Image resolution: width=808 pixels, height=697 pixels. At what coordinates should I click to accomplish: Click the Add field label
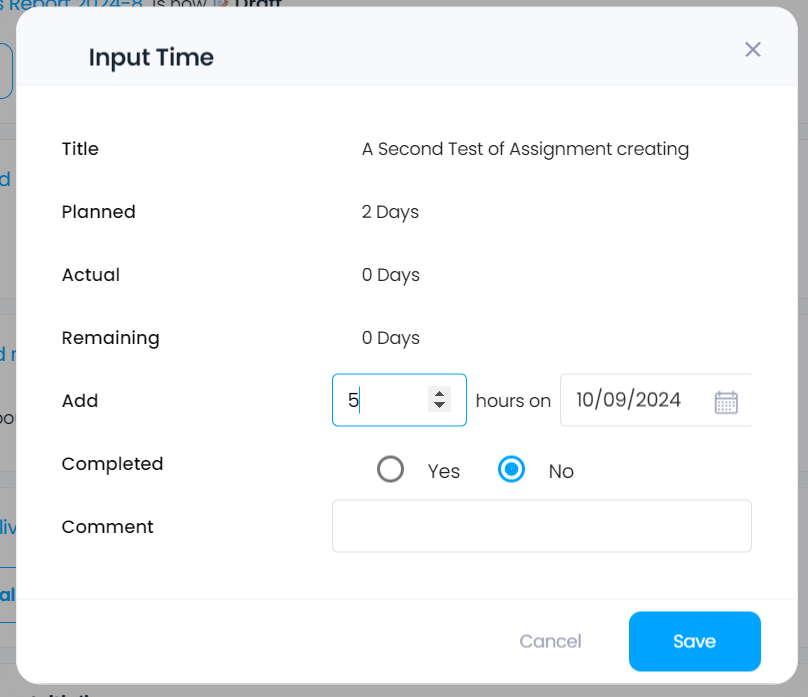(x=80, y=401)
